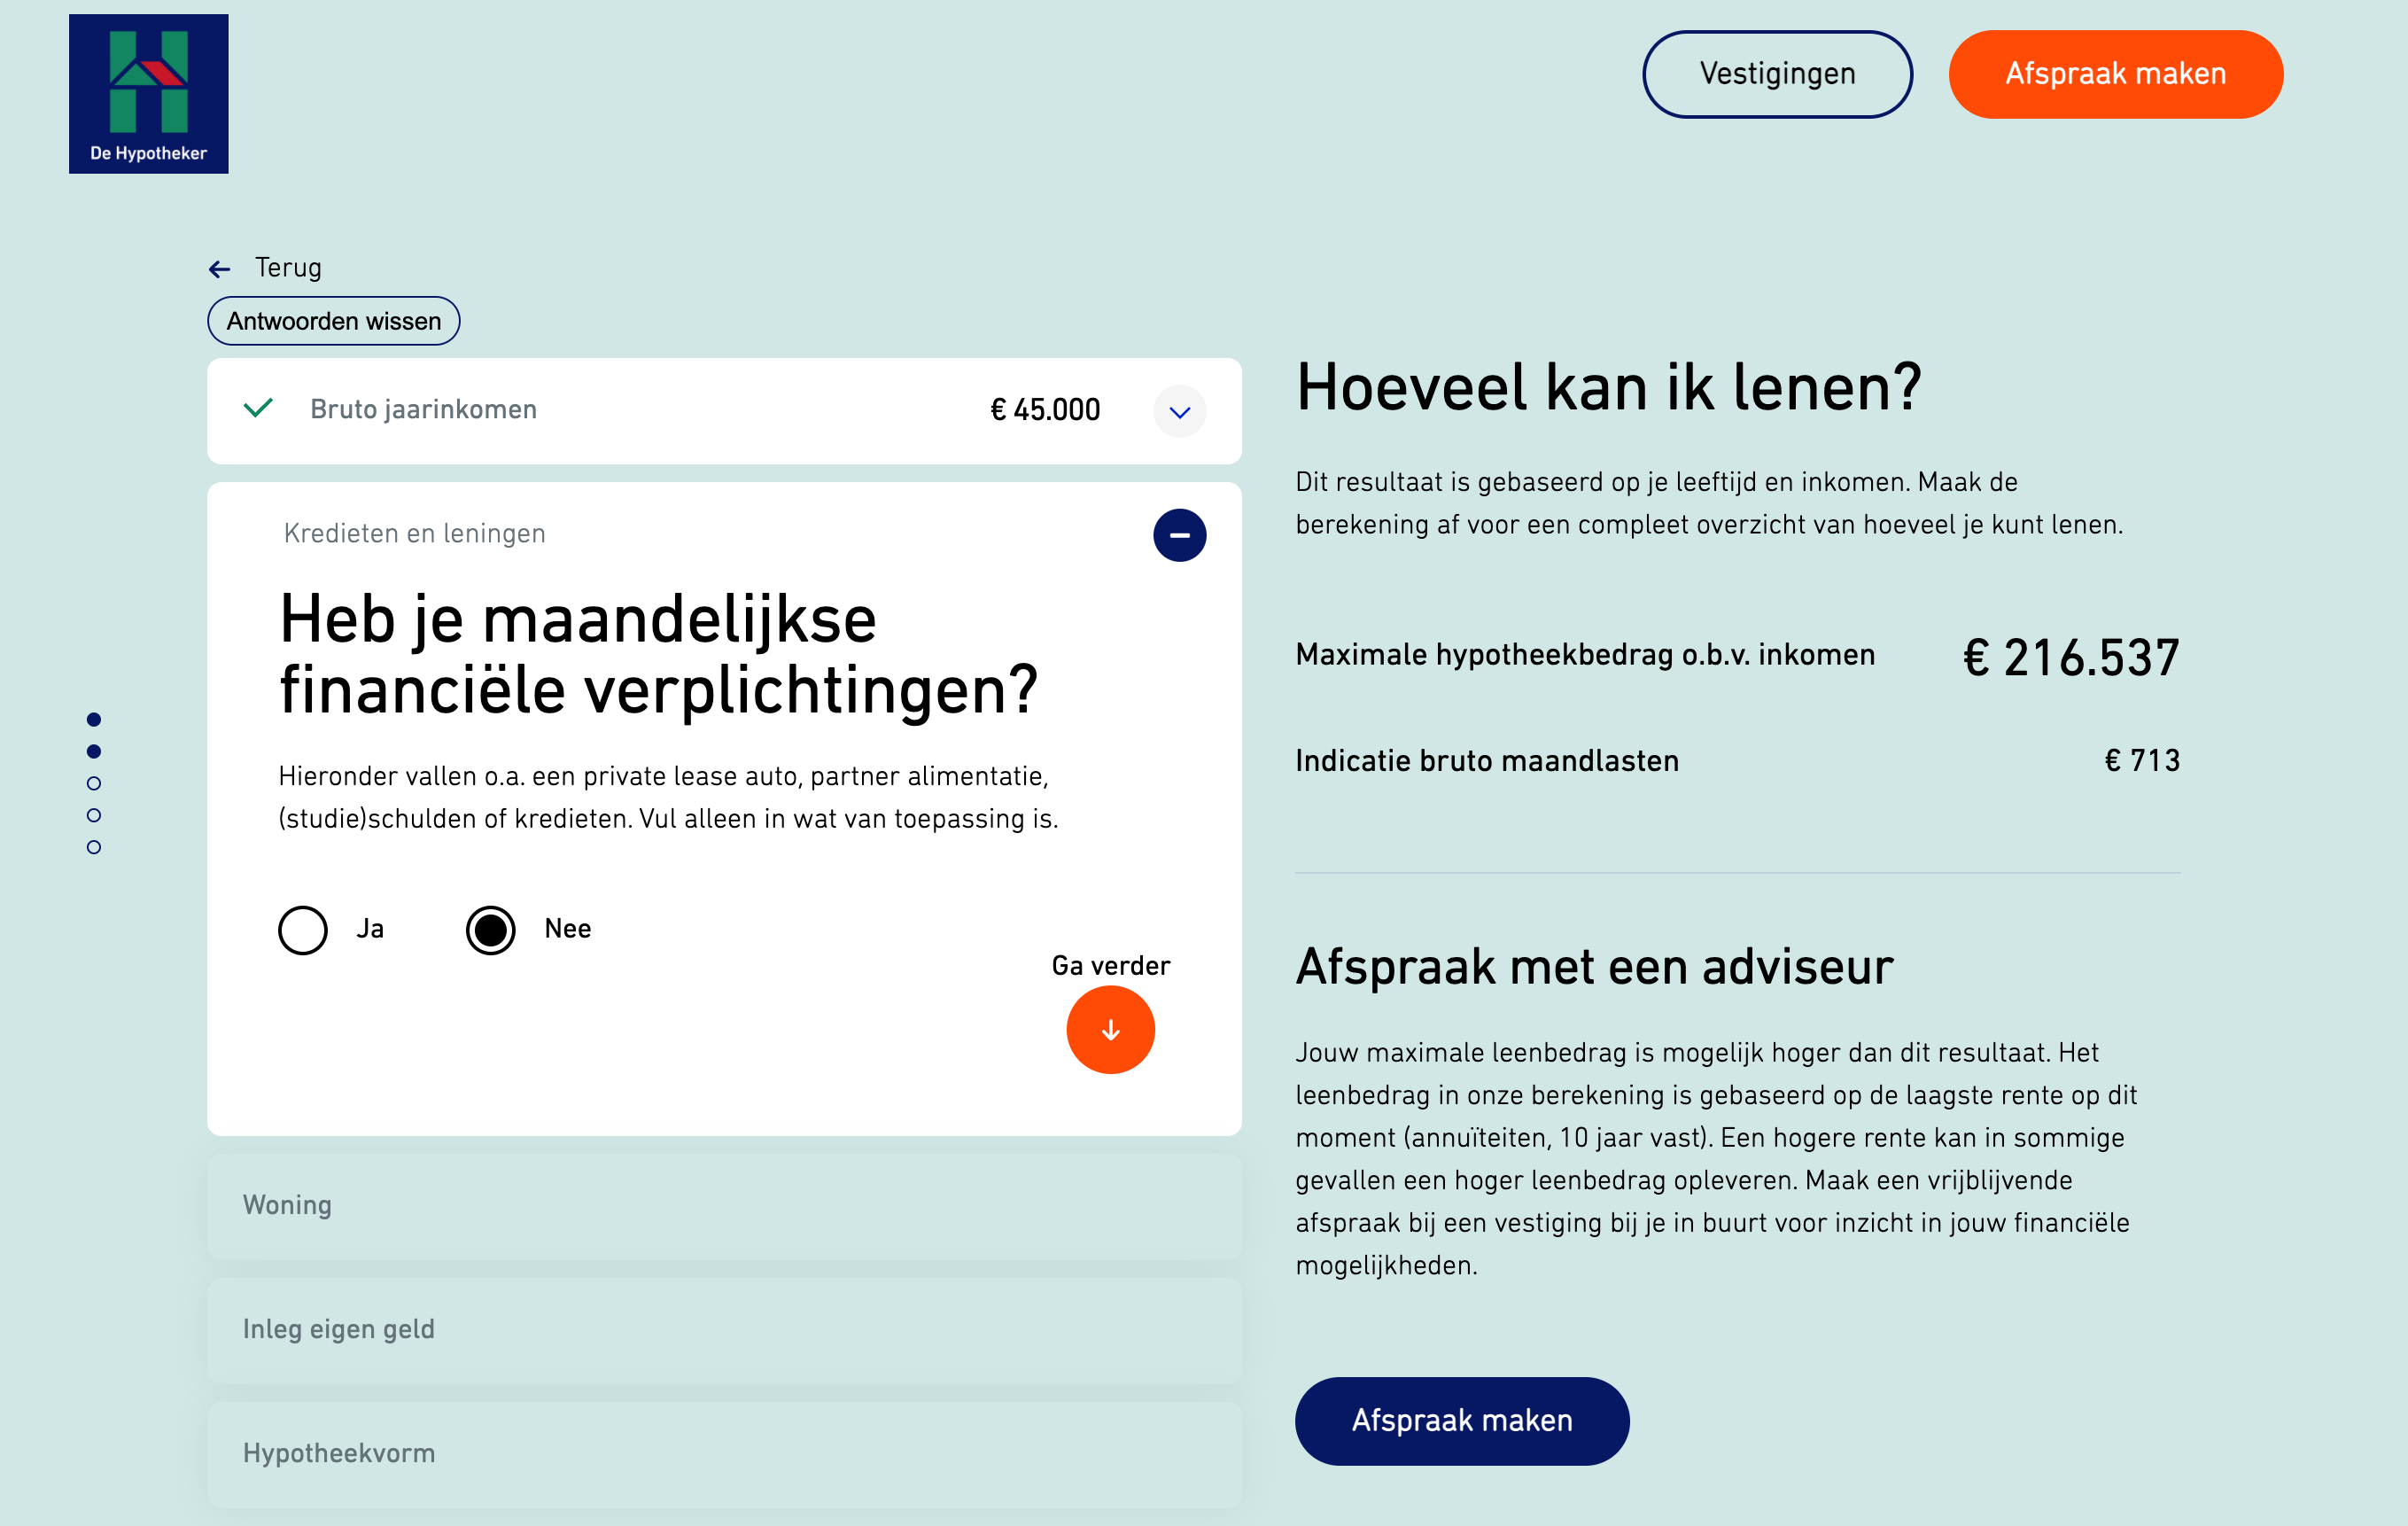Screen dimensions: 2408x1526
Task: Click dark blue Afspraak maken button
Action: click(x=1461, y=1420)
